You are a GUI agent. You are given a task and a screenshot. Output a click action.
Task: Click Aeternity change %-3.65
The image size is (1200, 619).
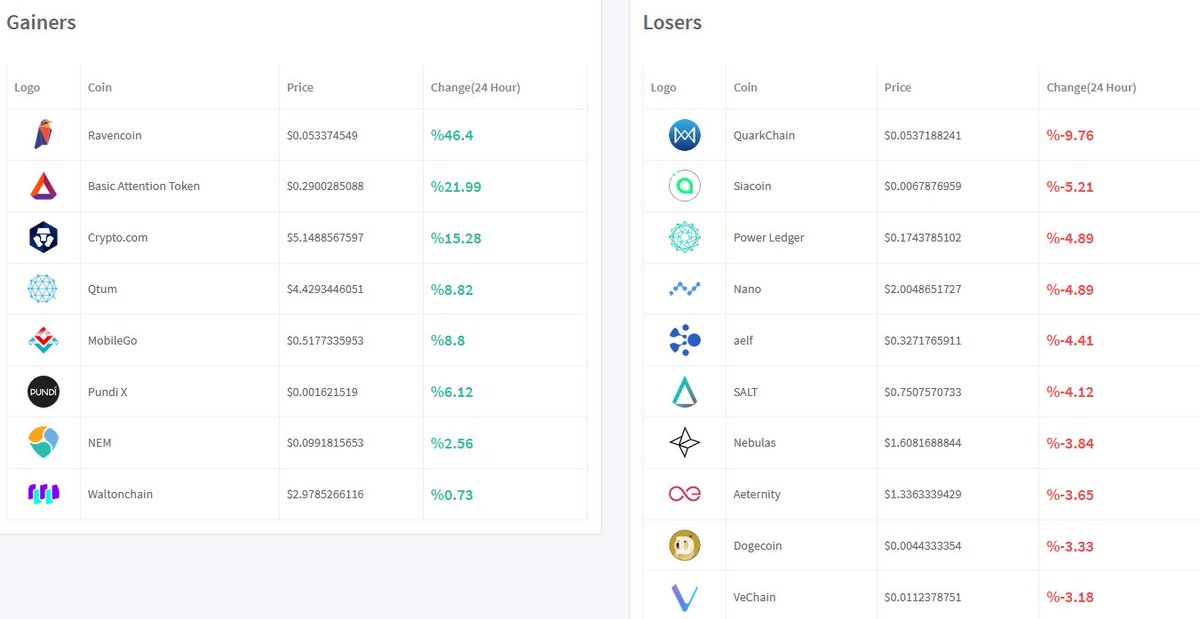tap(1070, 494)
